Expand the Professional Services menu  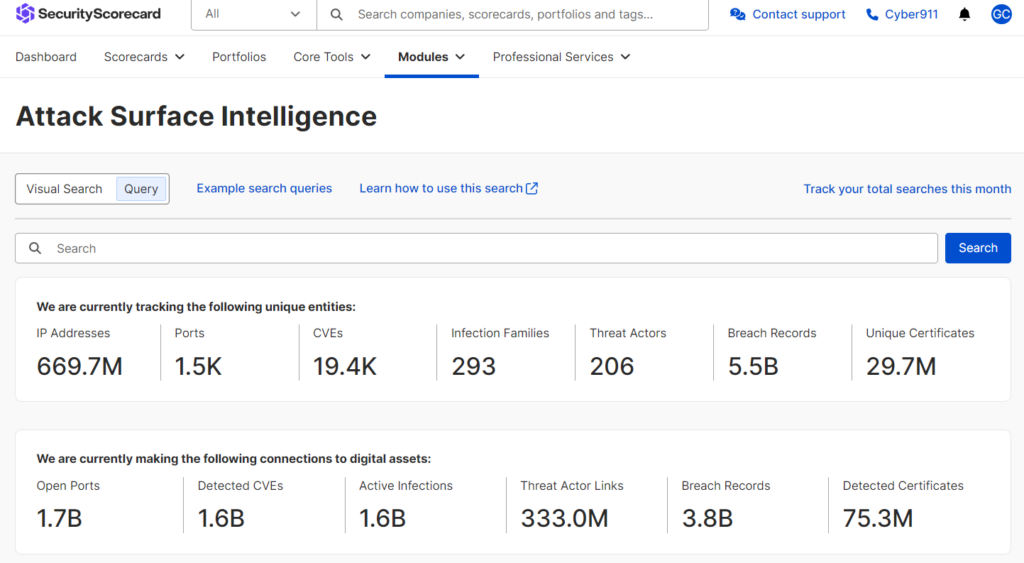tap(562, 57)
